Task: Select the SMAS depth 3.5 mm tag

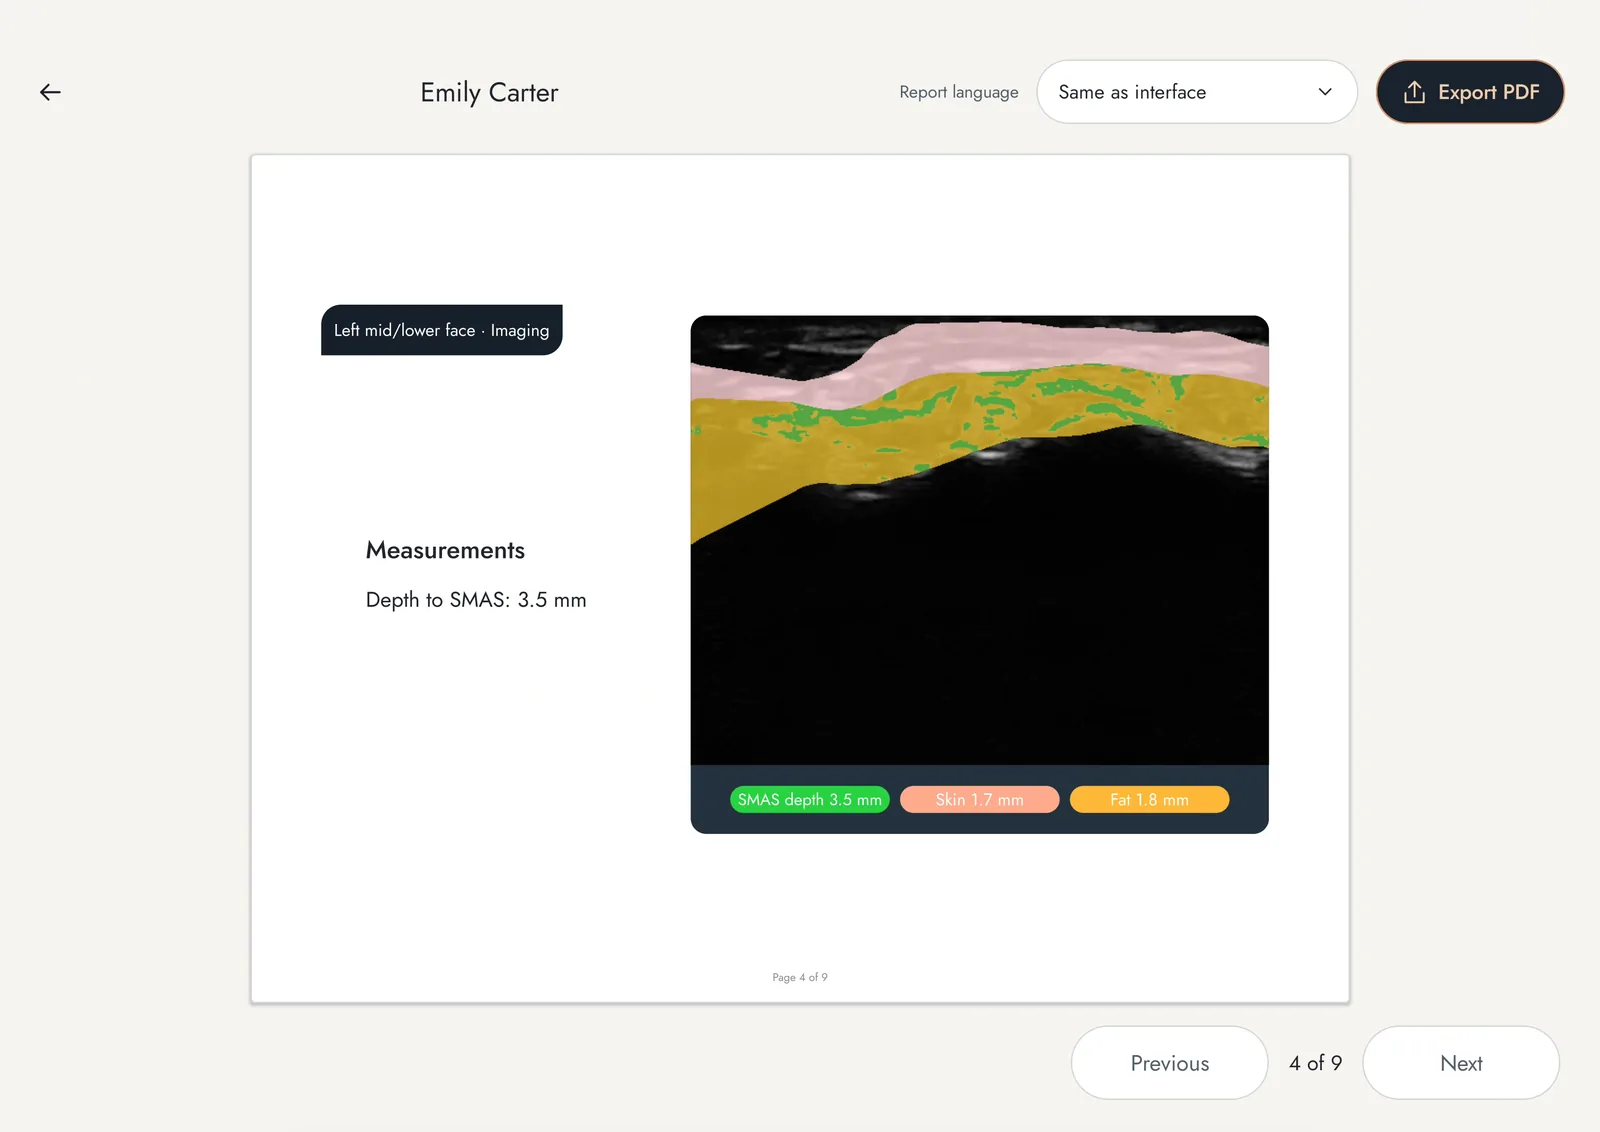Action: tap(810, 800)
